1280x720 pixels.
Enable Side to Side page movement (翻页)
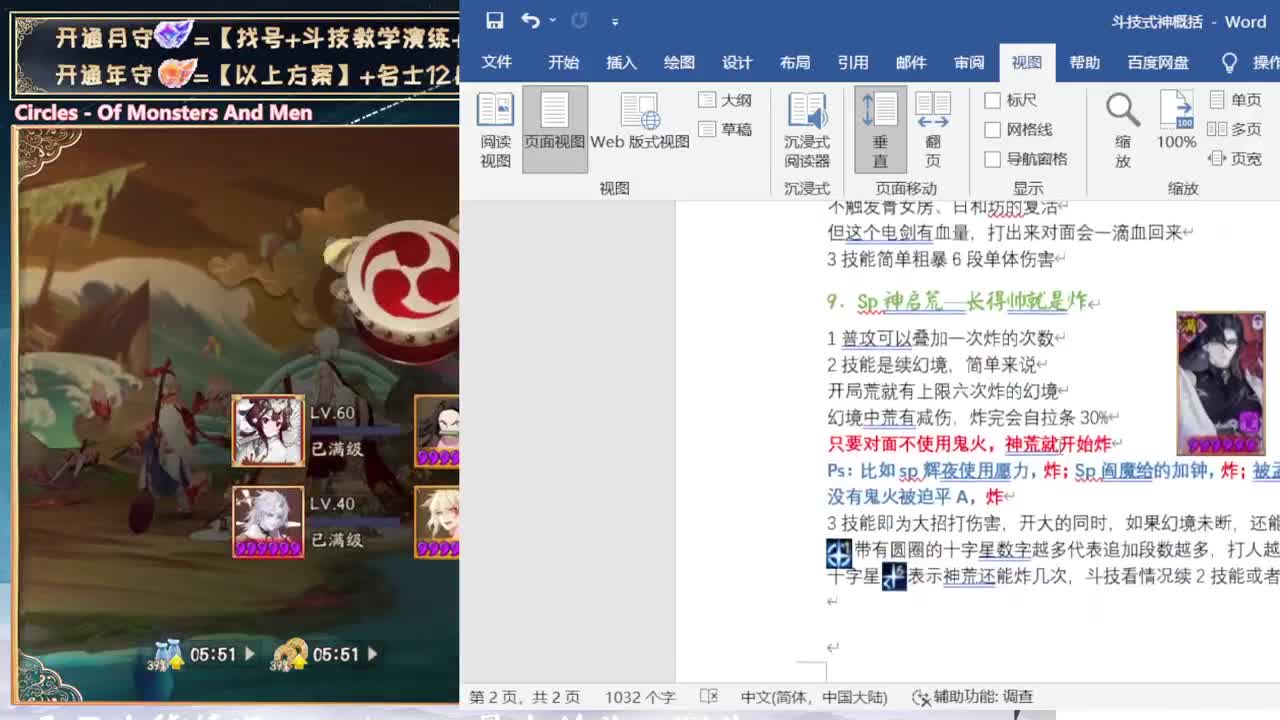[x=933, y=128]
